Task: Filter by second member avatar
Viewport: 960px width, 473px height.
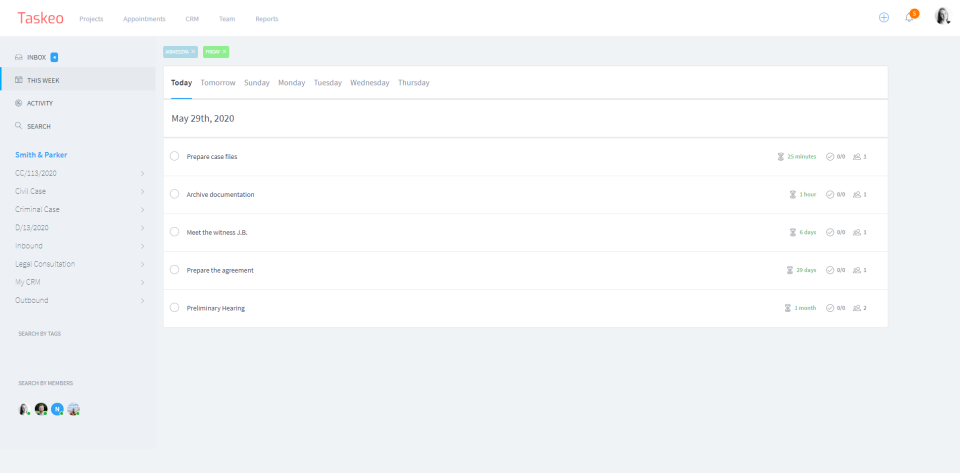Action: click(x=40, y=409)
